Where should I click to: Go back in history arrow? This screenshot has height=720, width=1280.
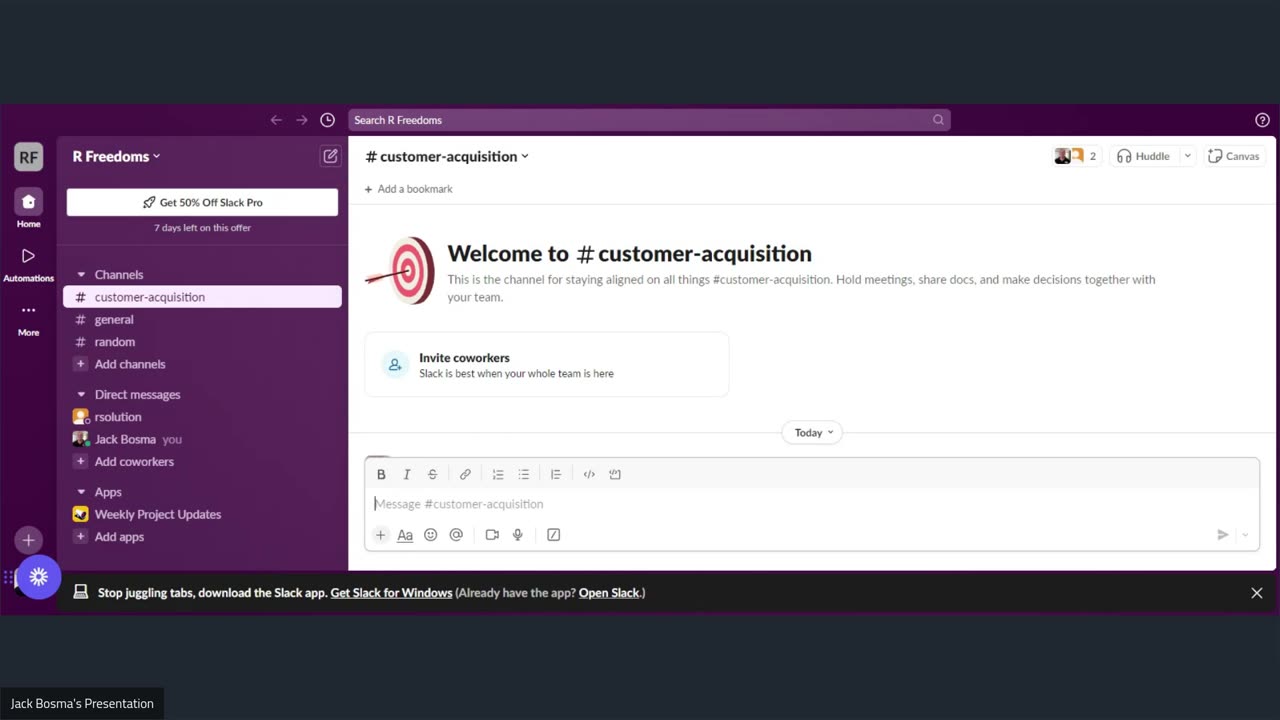pos(276,120)
